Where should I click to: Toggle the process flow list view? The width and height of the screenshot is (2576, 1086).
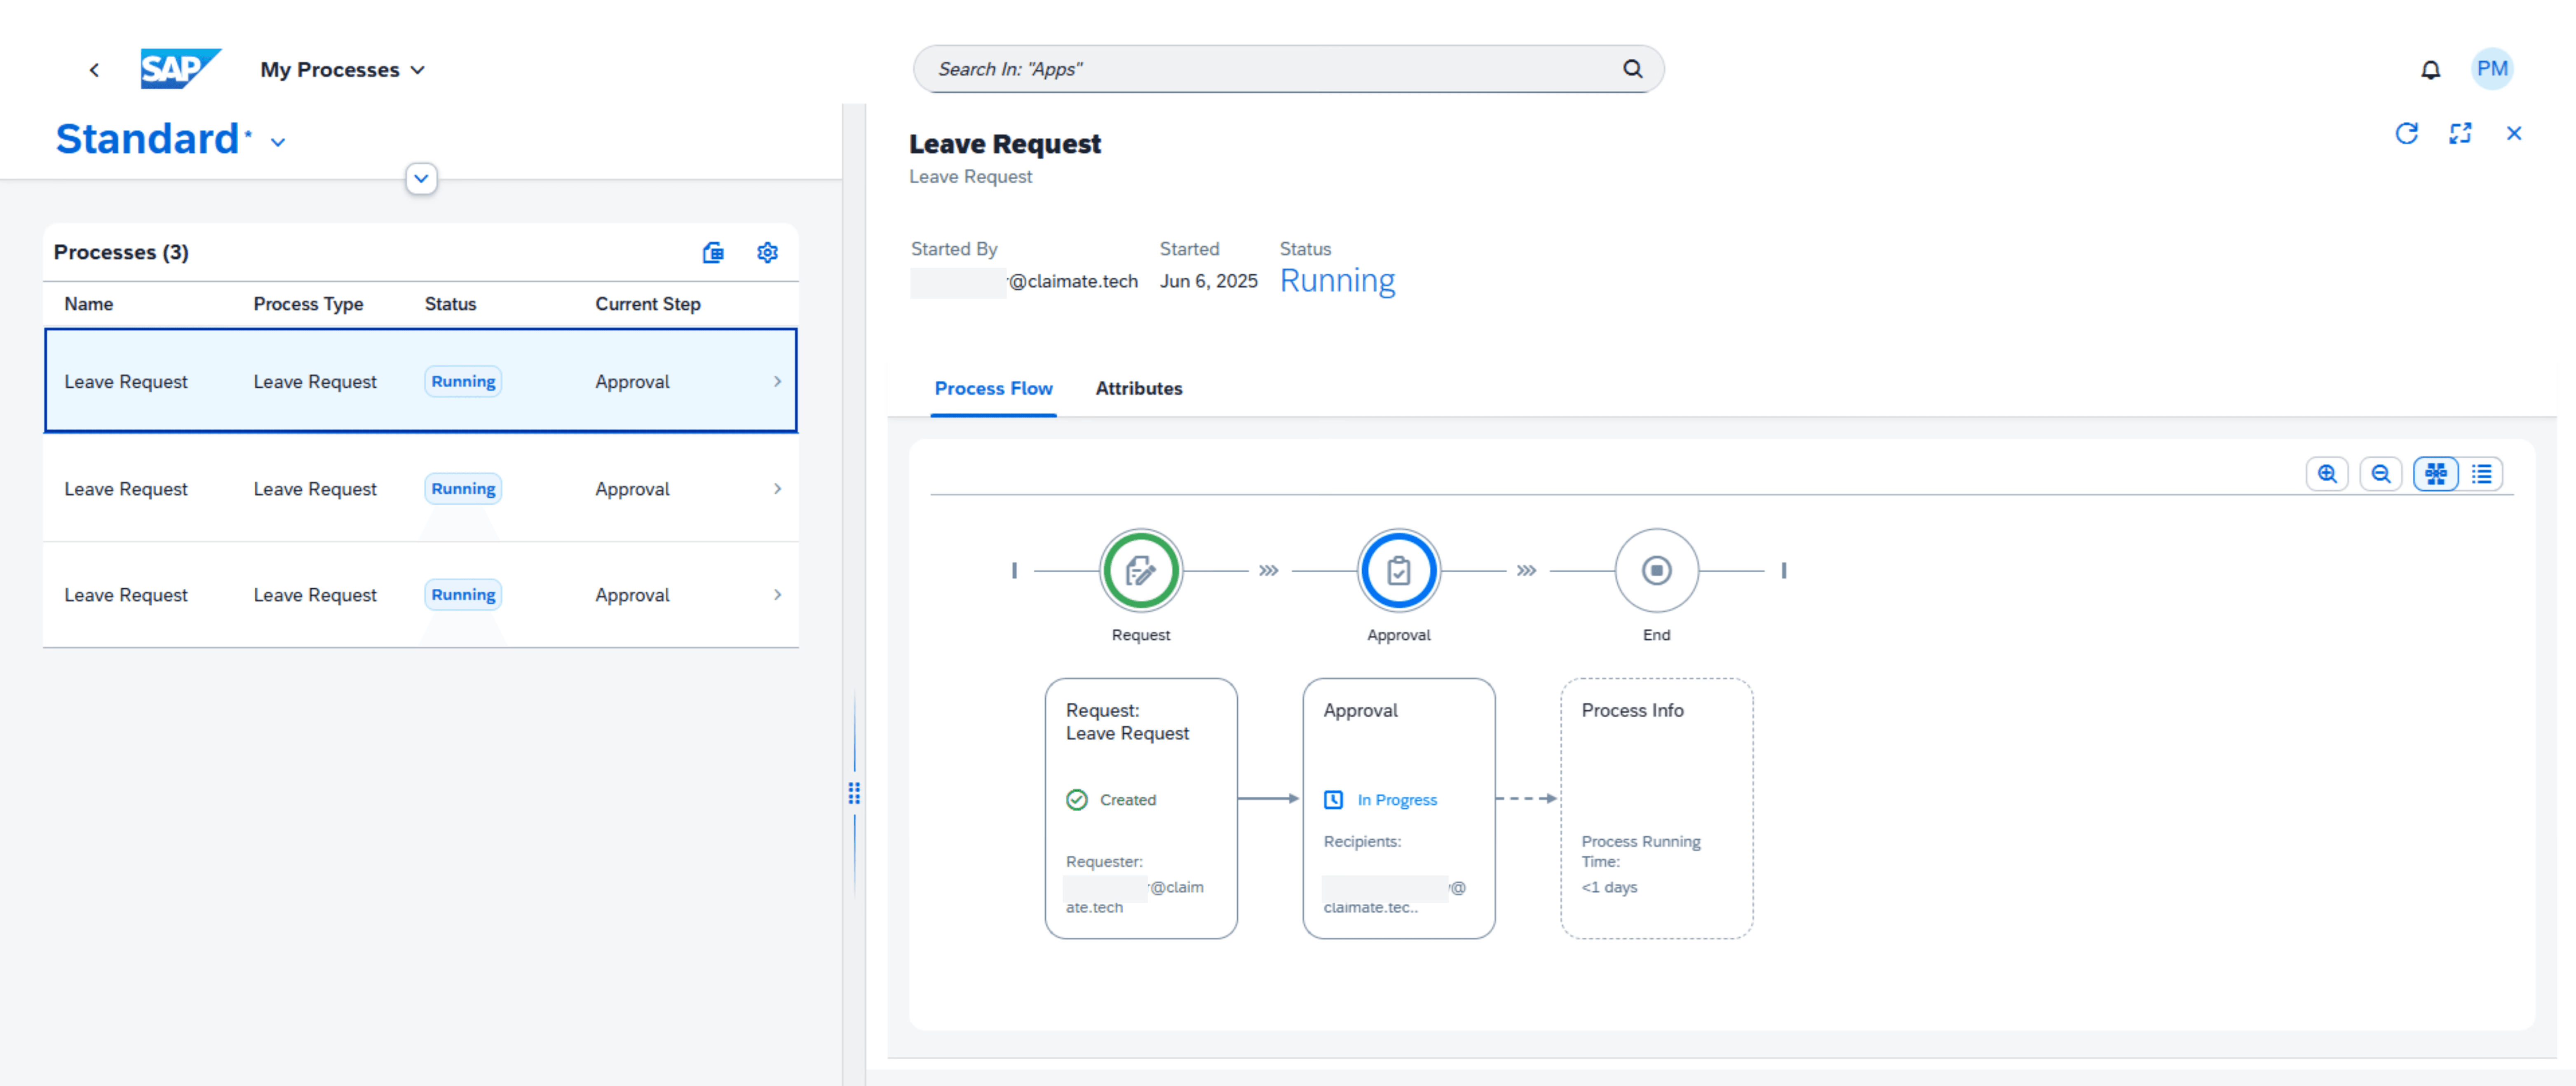point(2481,474)
